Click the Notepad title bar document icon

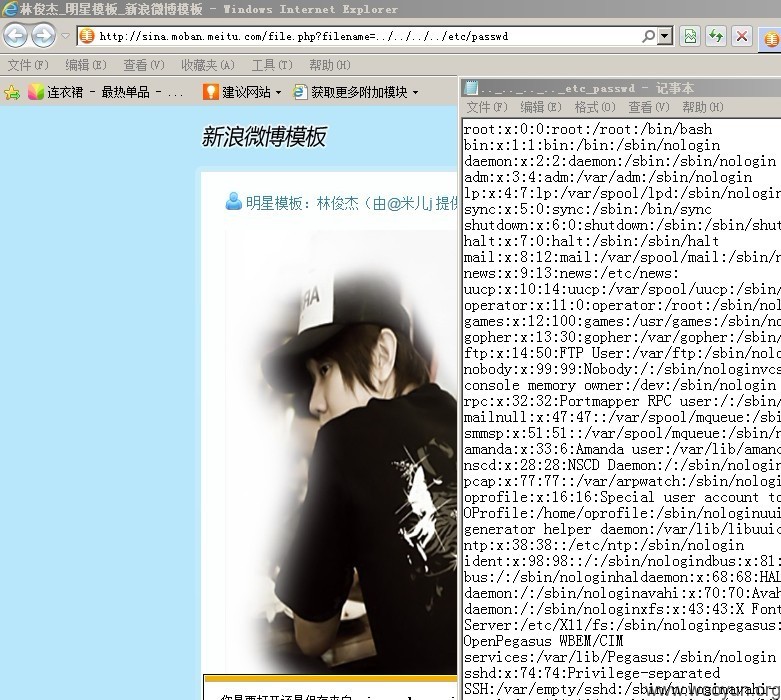click(471, 88)
